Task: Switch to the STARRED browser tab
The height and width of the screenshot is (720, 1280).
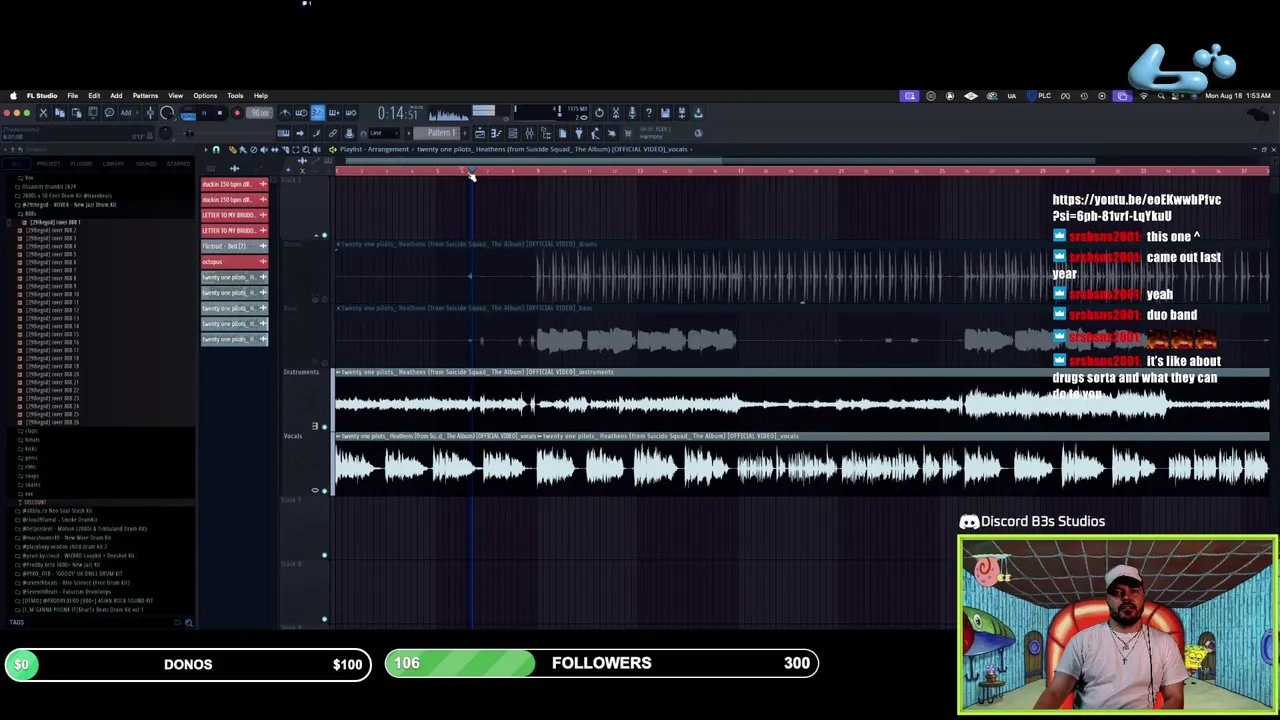Action: (x=178, y=164)
